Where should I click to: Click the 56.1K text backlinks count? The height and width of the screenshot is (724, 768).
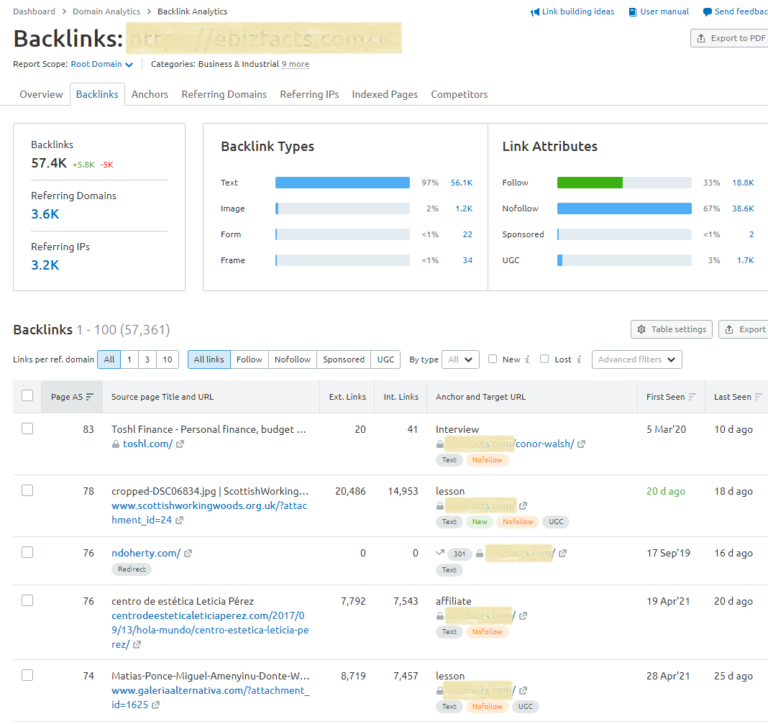tap(461, 183)
